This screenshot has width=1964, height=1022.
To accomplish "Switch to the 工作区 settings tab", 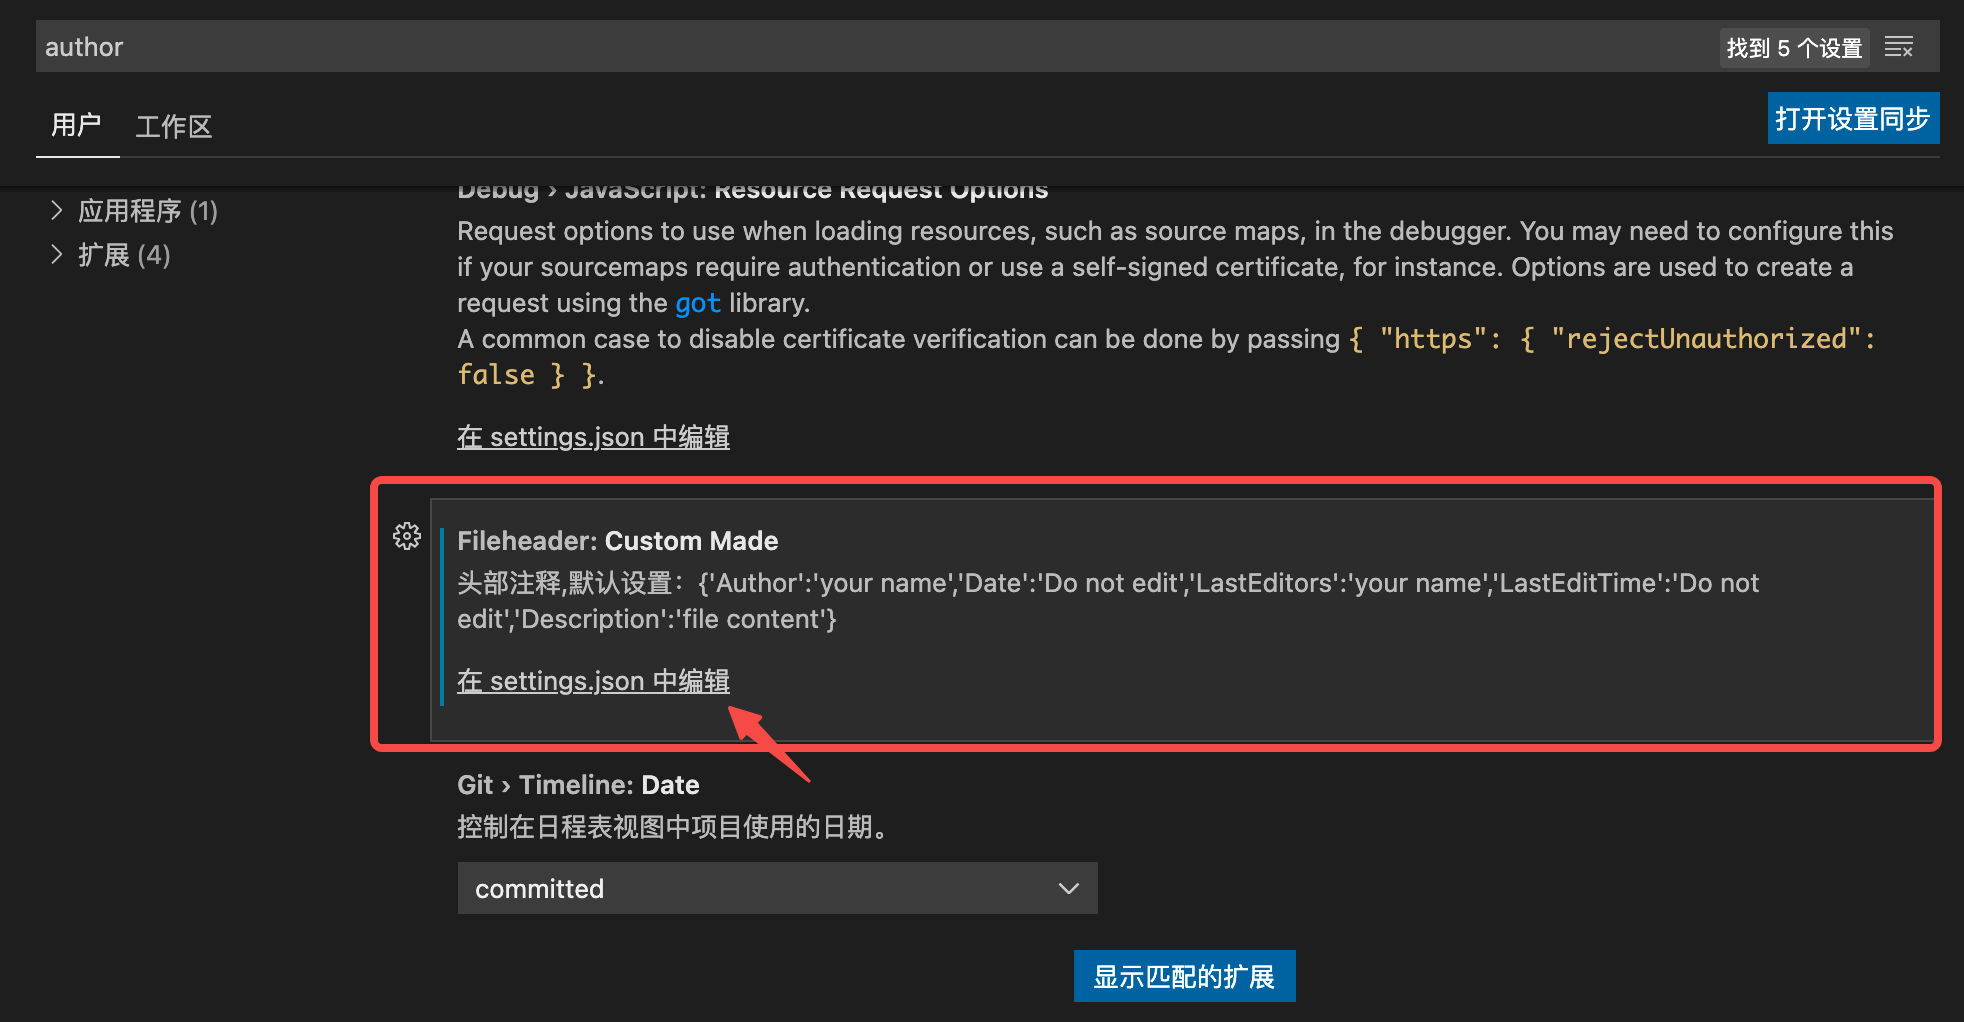I will pyautogui.click(x=173, y=126).
